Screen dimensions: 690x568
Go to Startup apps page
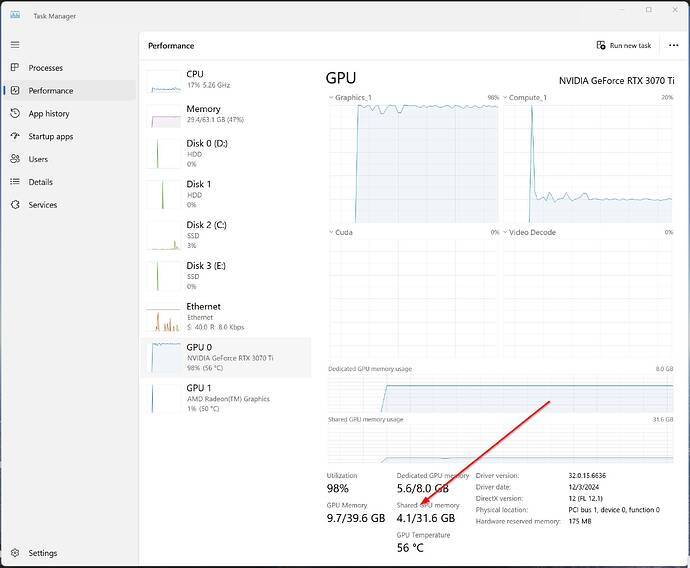[50, 136]
